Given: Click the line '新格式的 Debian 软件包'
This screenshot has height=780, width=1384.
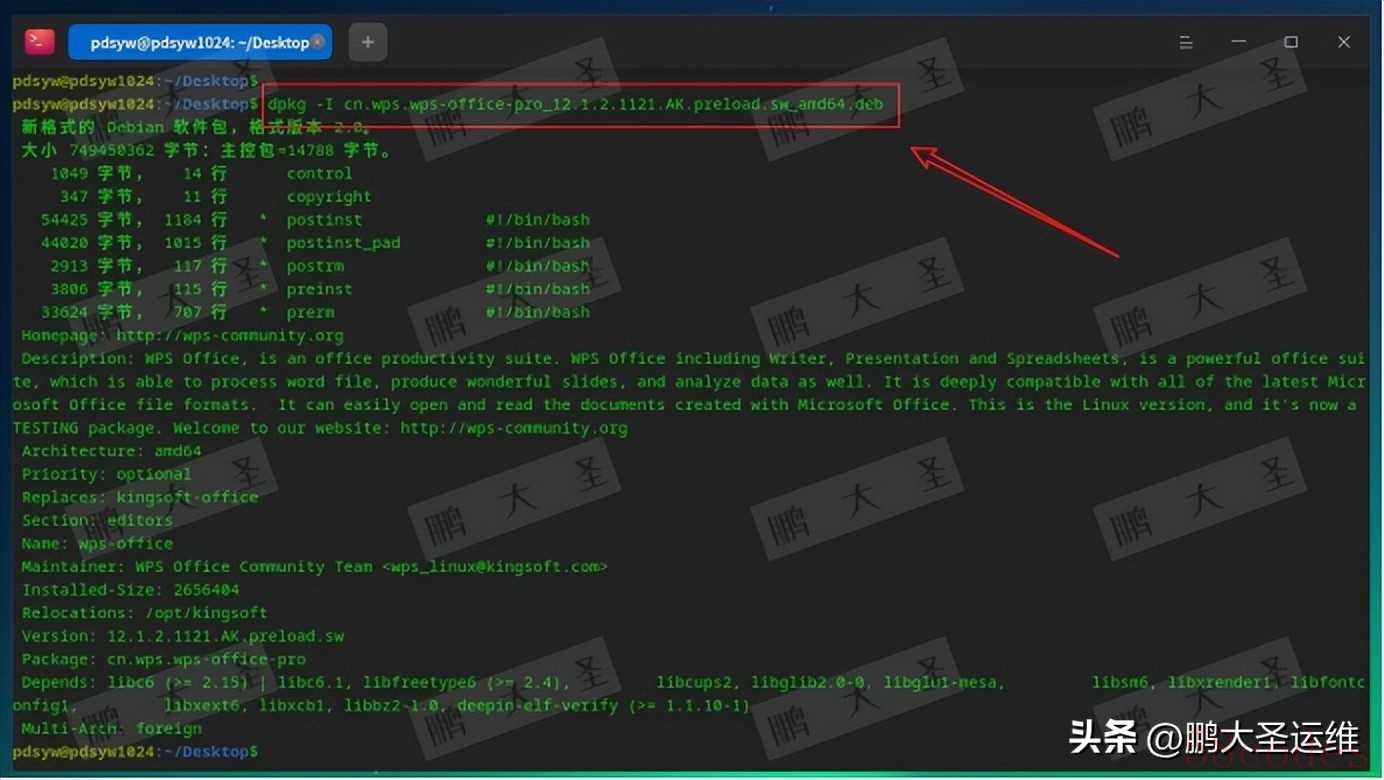Looking at the screenshot, I should coord(196,127).
